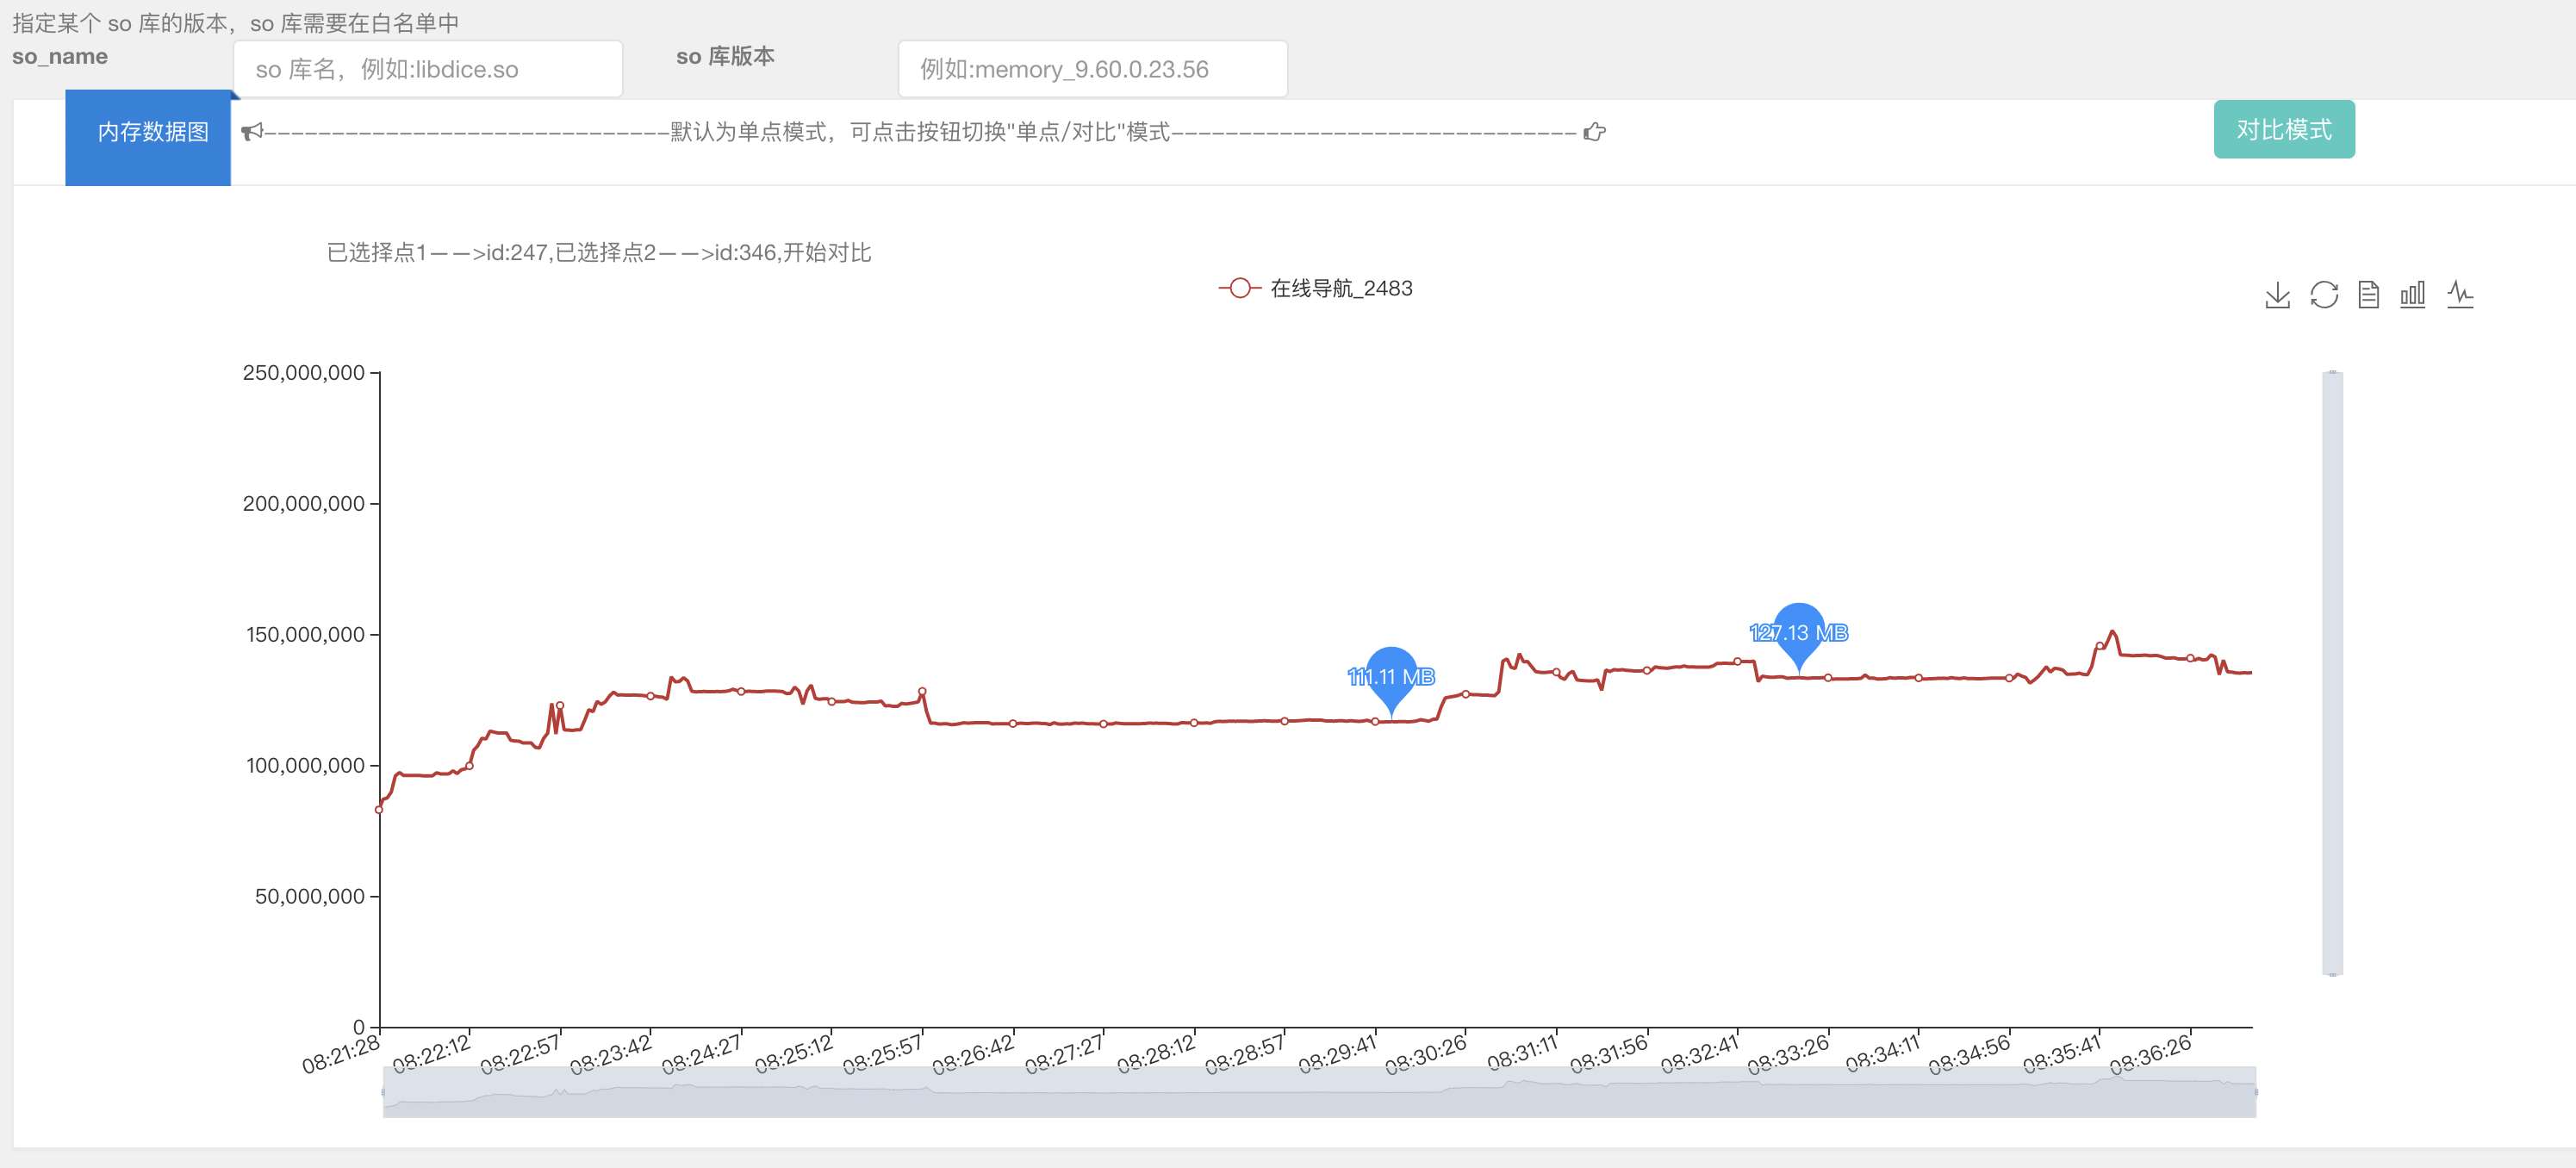
Task: Click the first data point at 08:21:28
Action: pos(379,810)
